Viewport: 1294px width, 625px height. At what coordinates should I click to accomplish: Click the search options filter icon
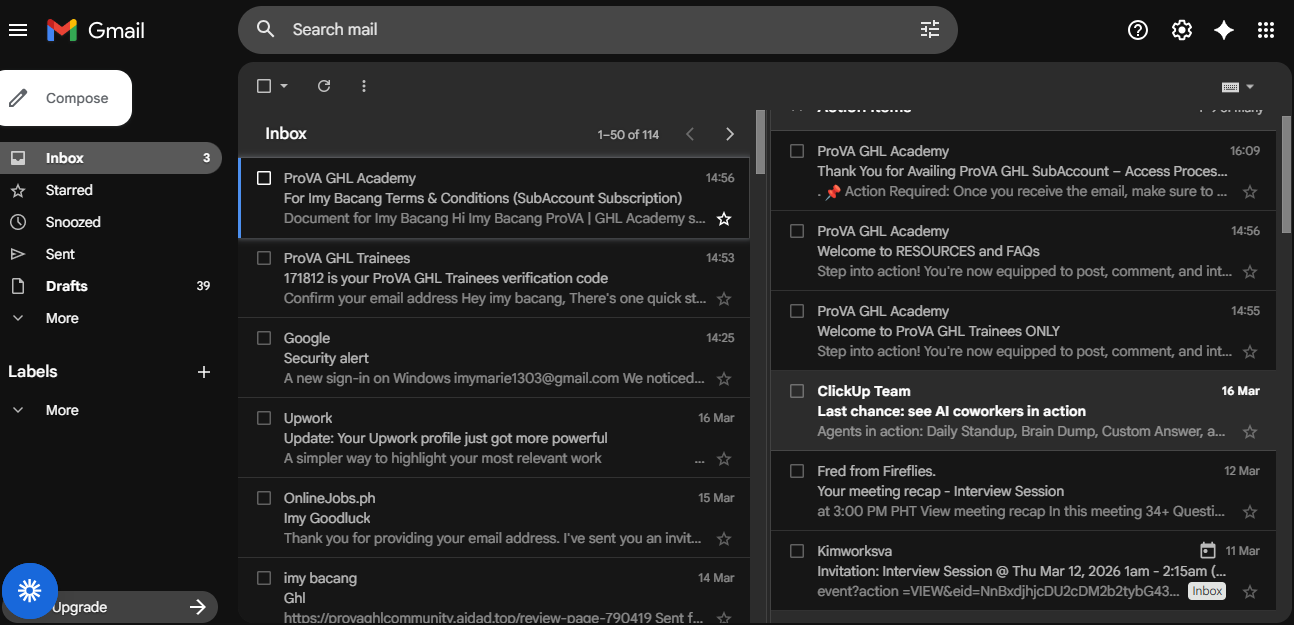point(930,30)
